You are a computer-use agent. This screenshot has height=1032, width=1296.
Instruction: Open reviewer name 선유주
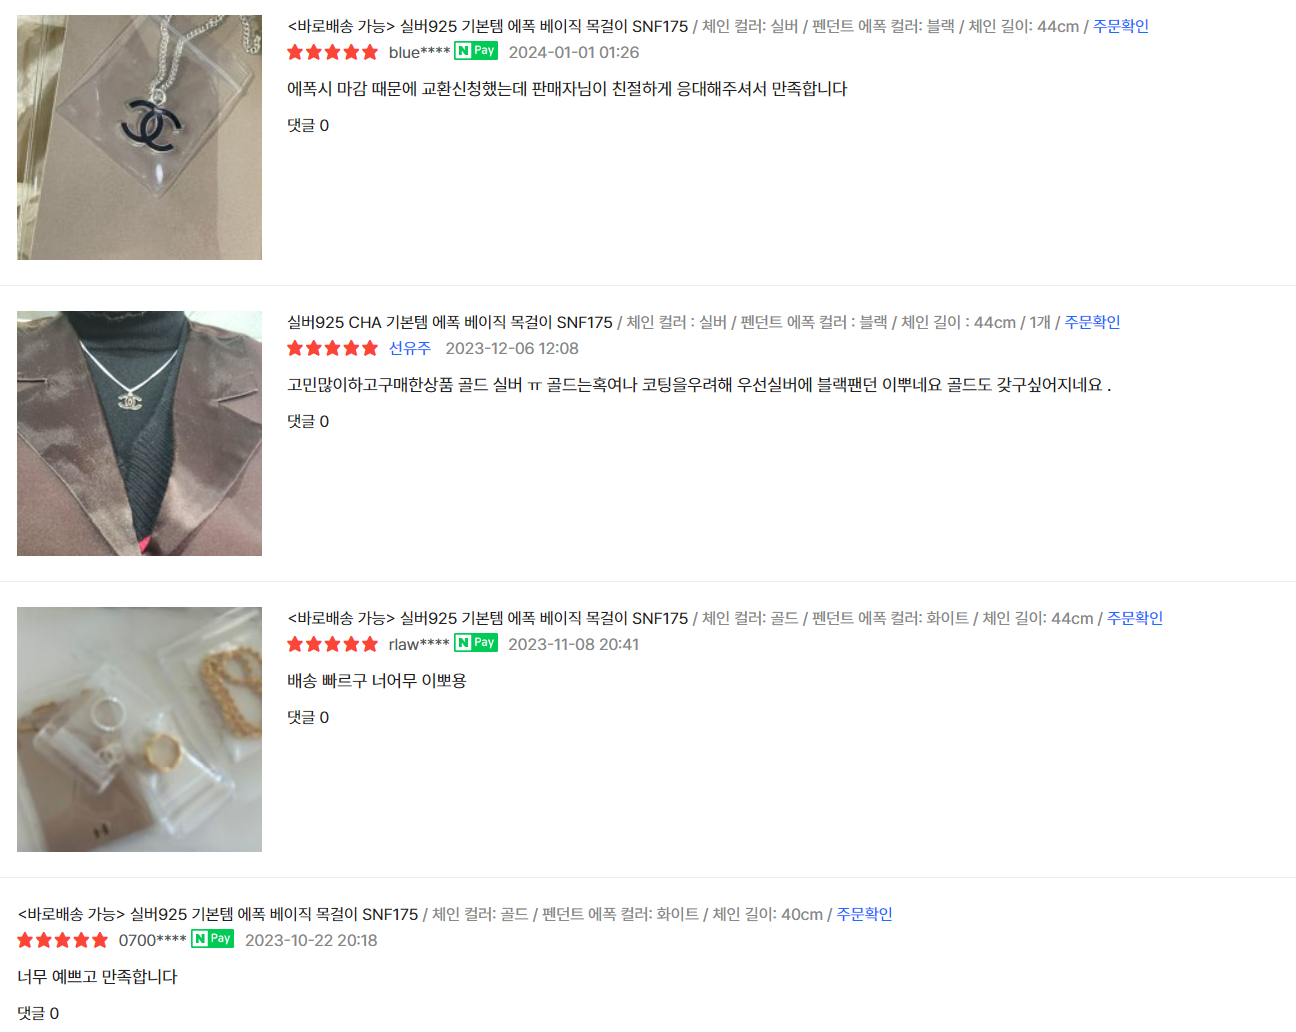coord(410,348)
